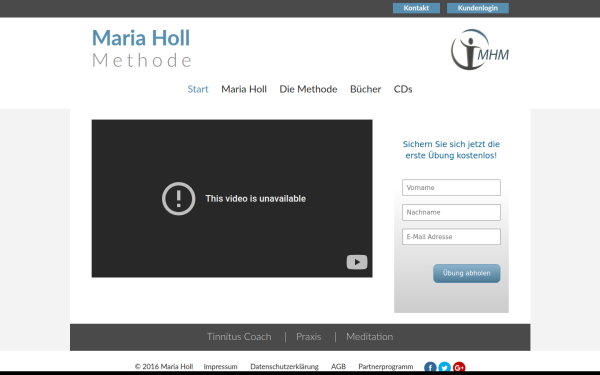This screenshot has height=375, width=600.
Task: Click the '© 2016 Maria Holl' text
Action: coord(164,367)
